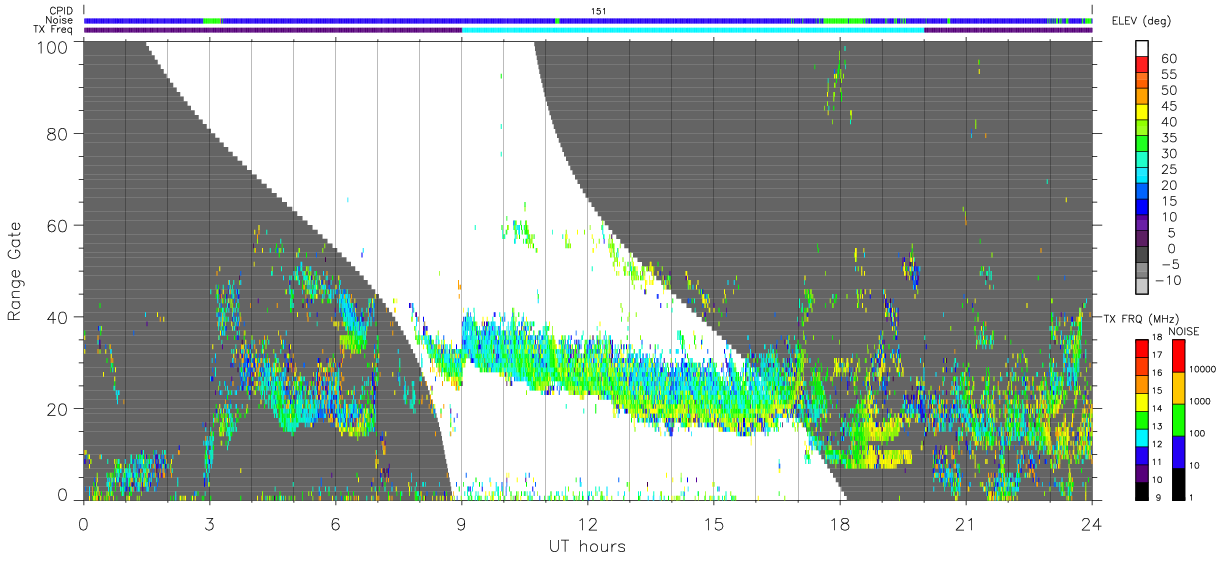Click the '35' tick on the ELEV color bar
The image size is (1228, 567).
click(1168, 138)
